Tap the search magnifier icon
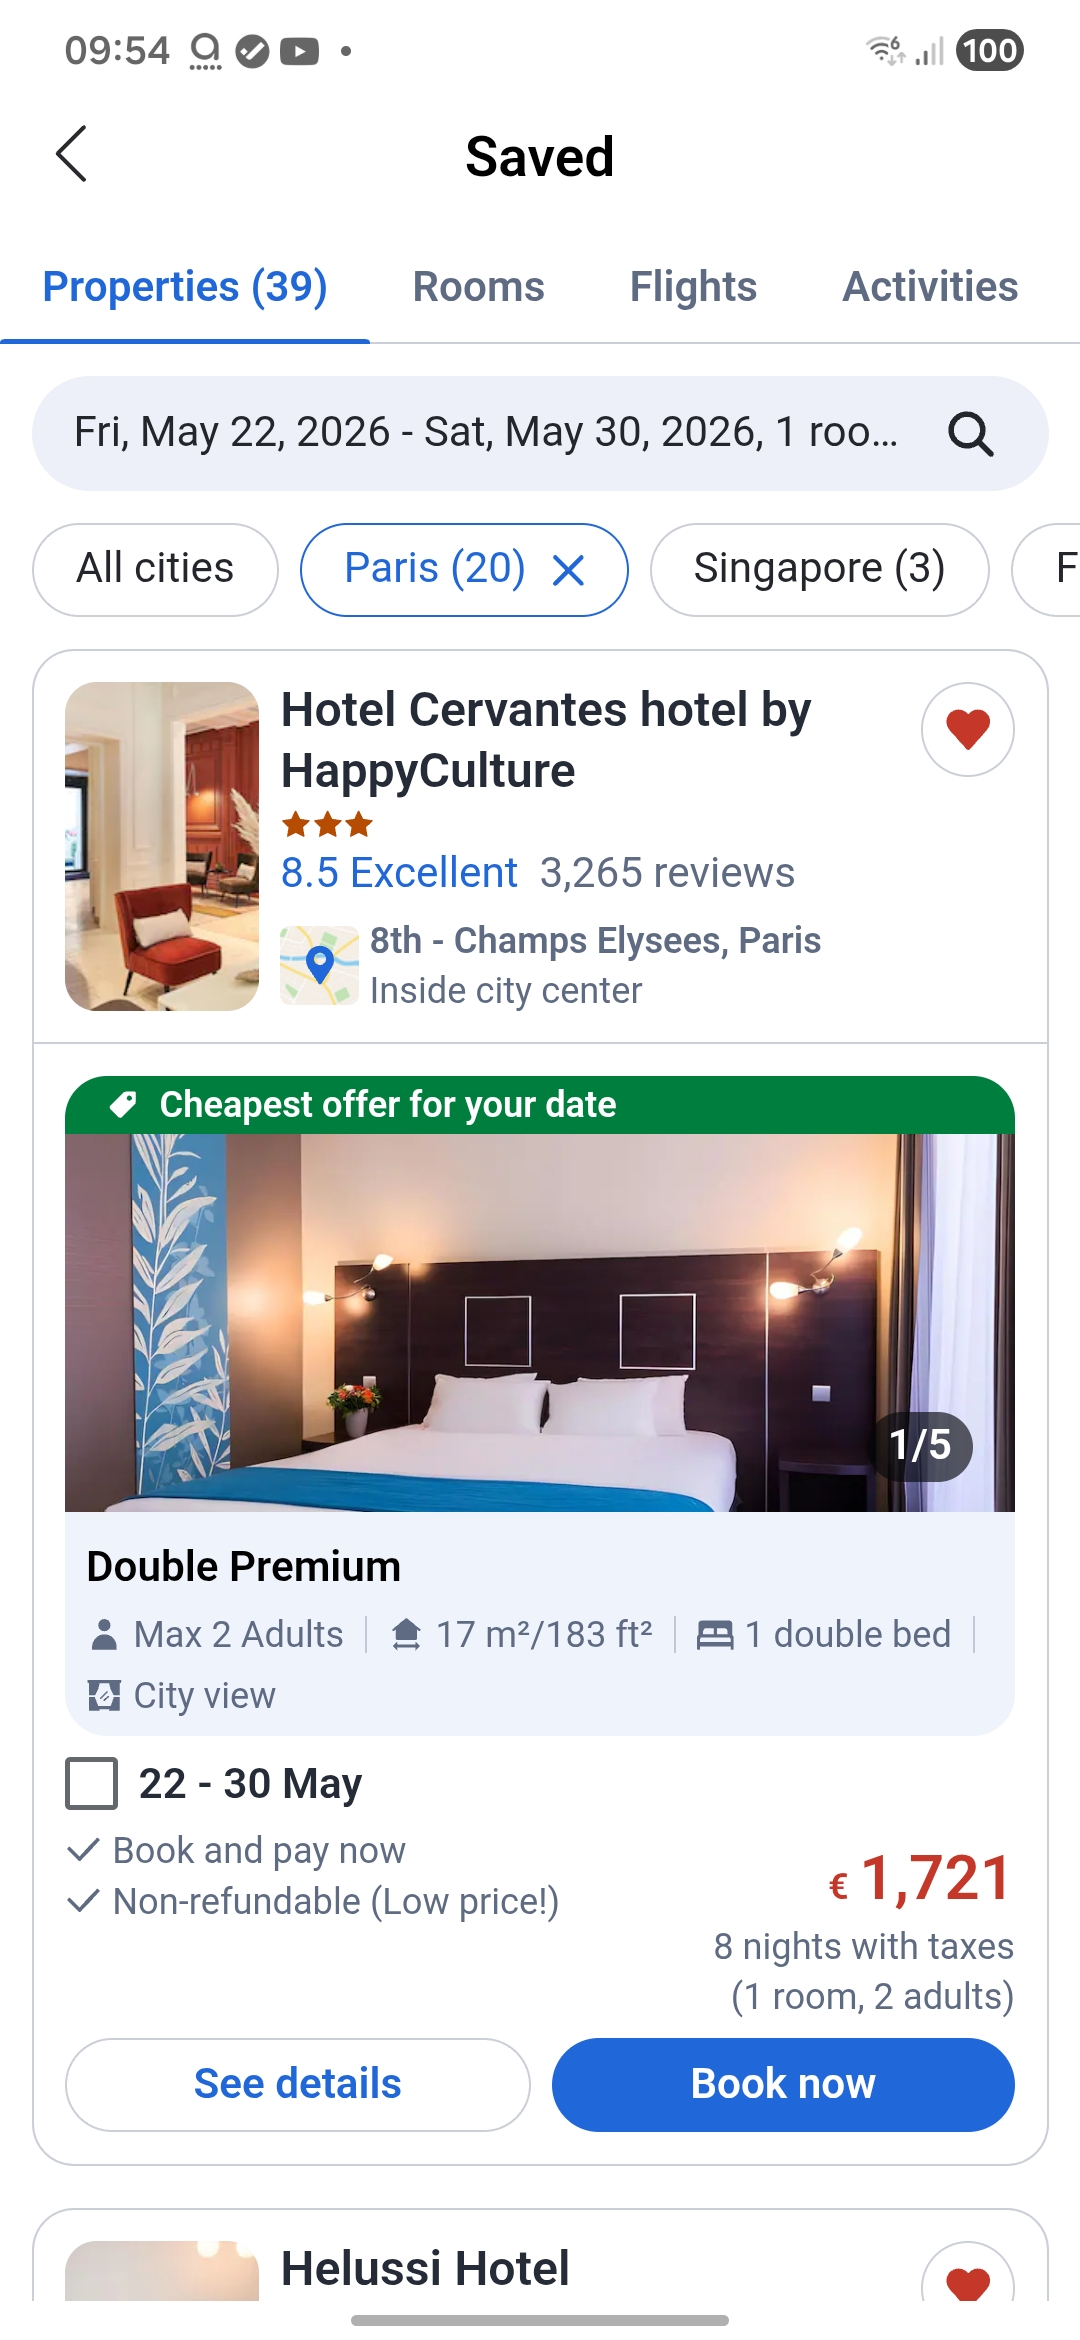Image resolution: width=1080 pixels, height=2340 pixels. 970,434
